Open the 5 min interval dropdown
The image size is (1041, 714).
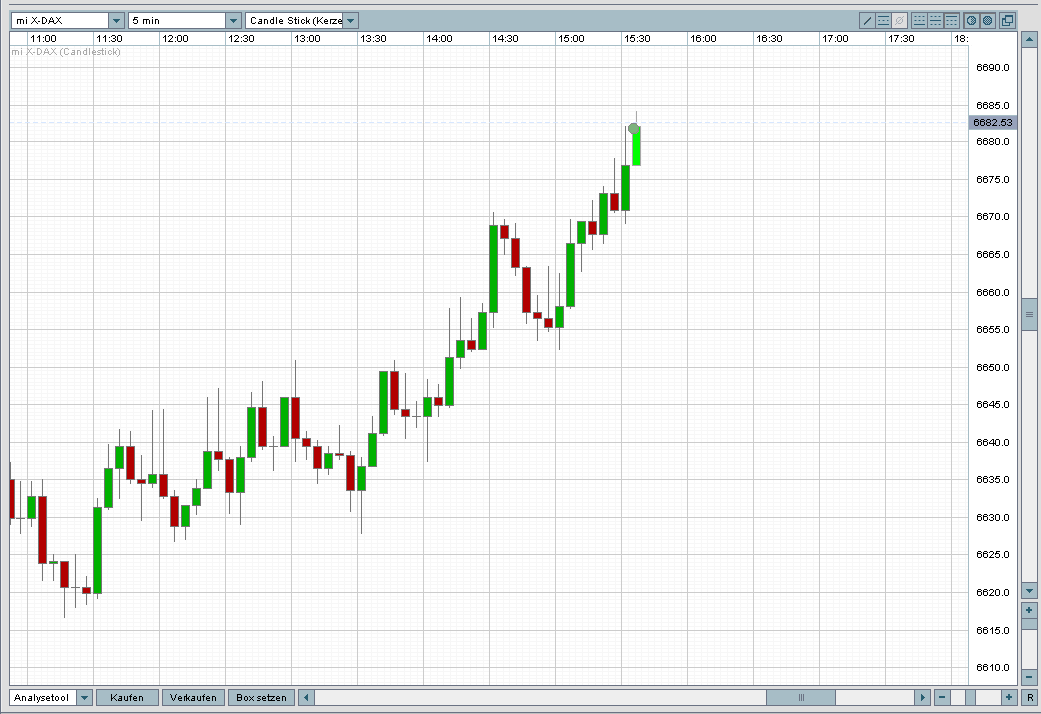point(234,21)
